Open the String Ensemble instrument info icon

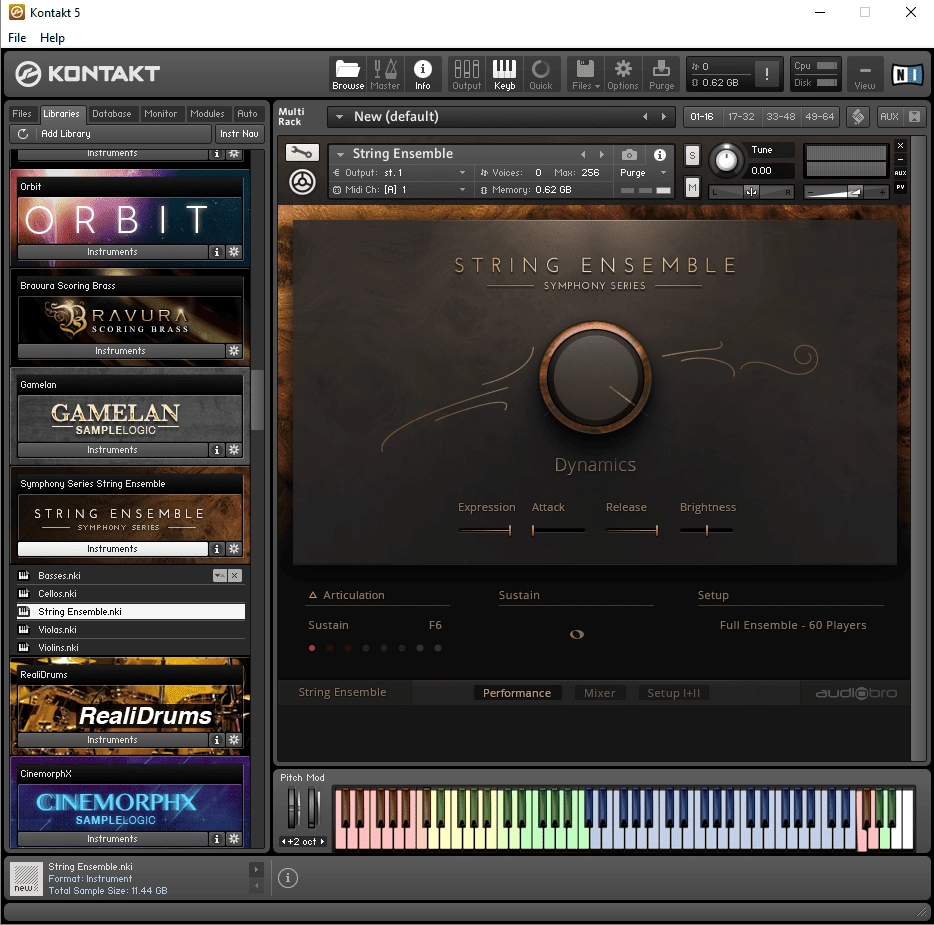[x=659, y=155]
